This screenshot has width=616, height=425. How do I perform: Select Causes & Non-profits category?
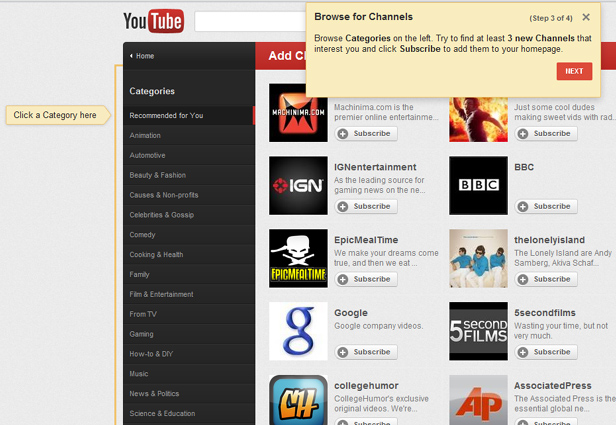point(189,195)
